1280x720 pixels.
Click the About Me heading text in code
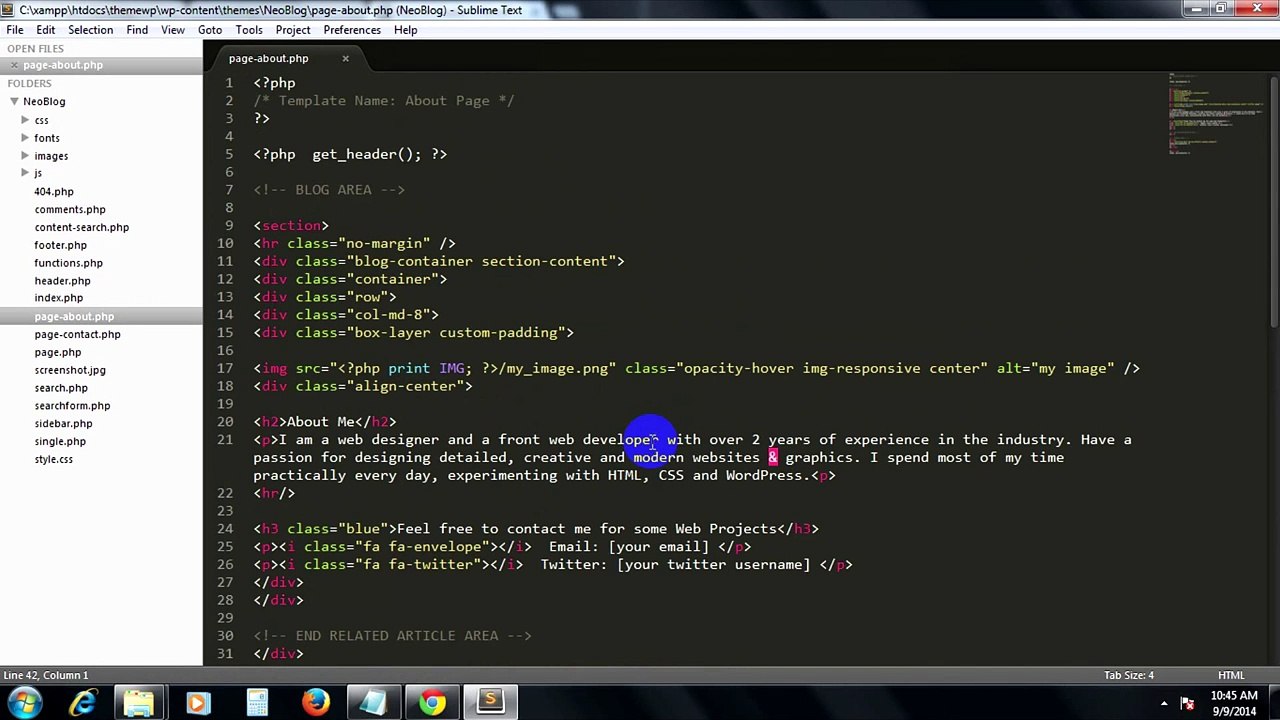(x=321, y=422)
